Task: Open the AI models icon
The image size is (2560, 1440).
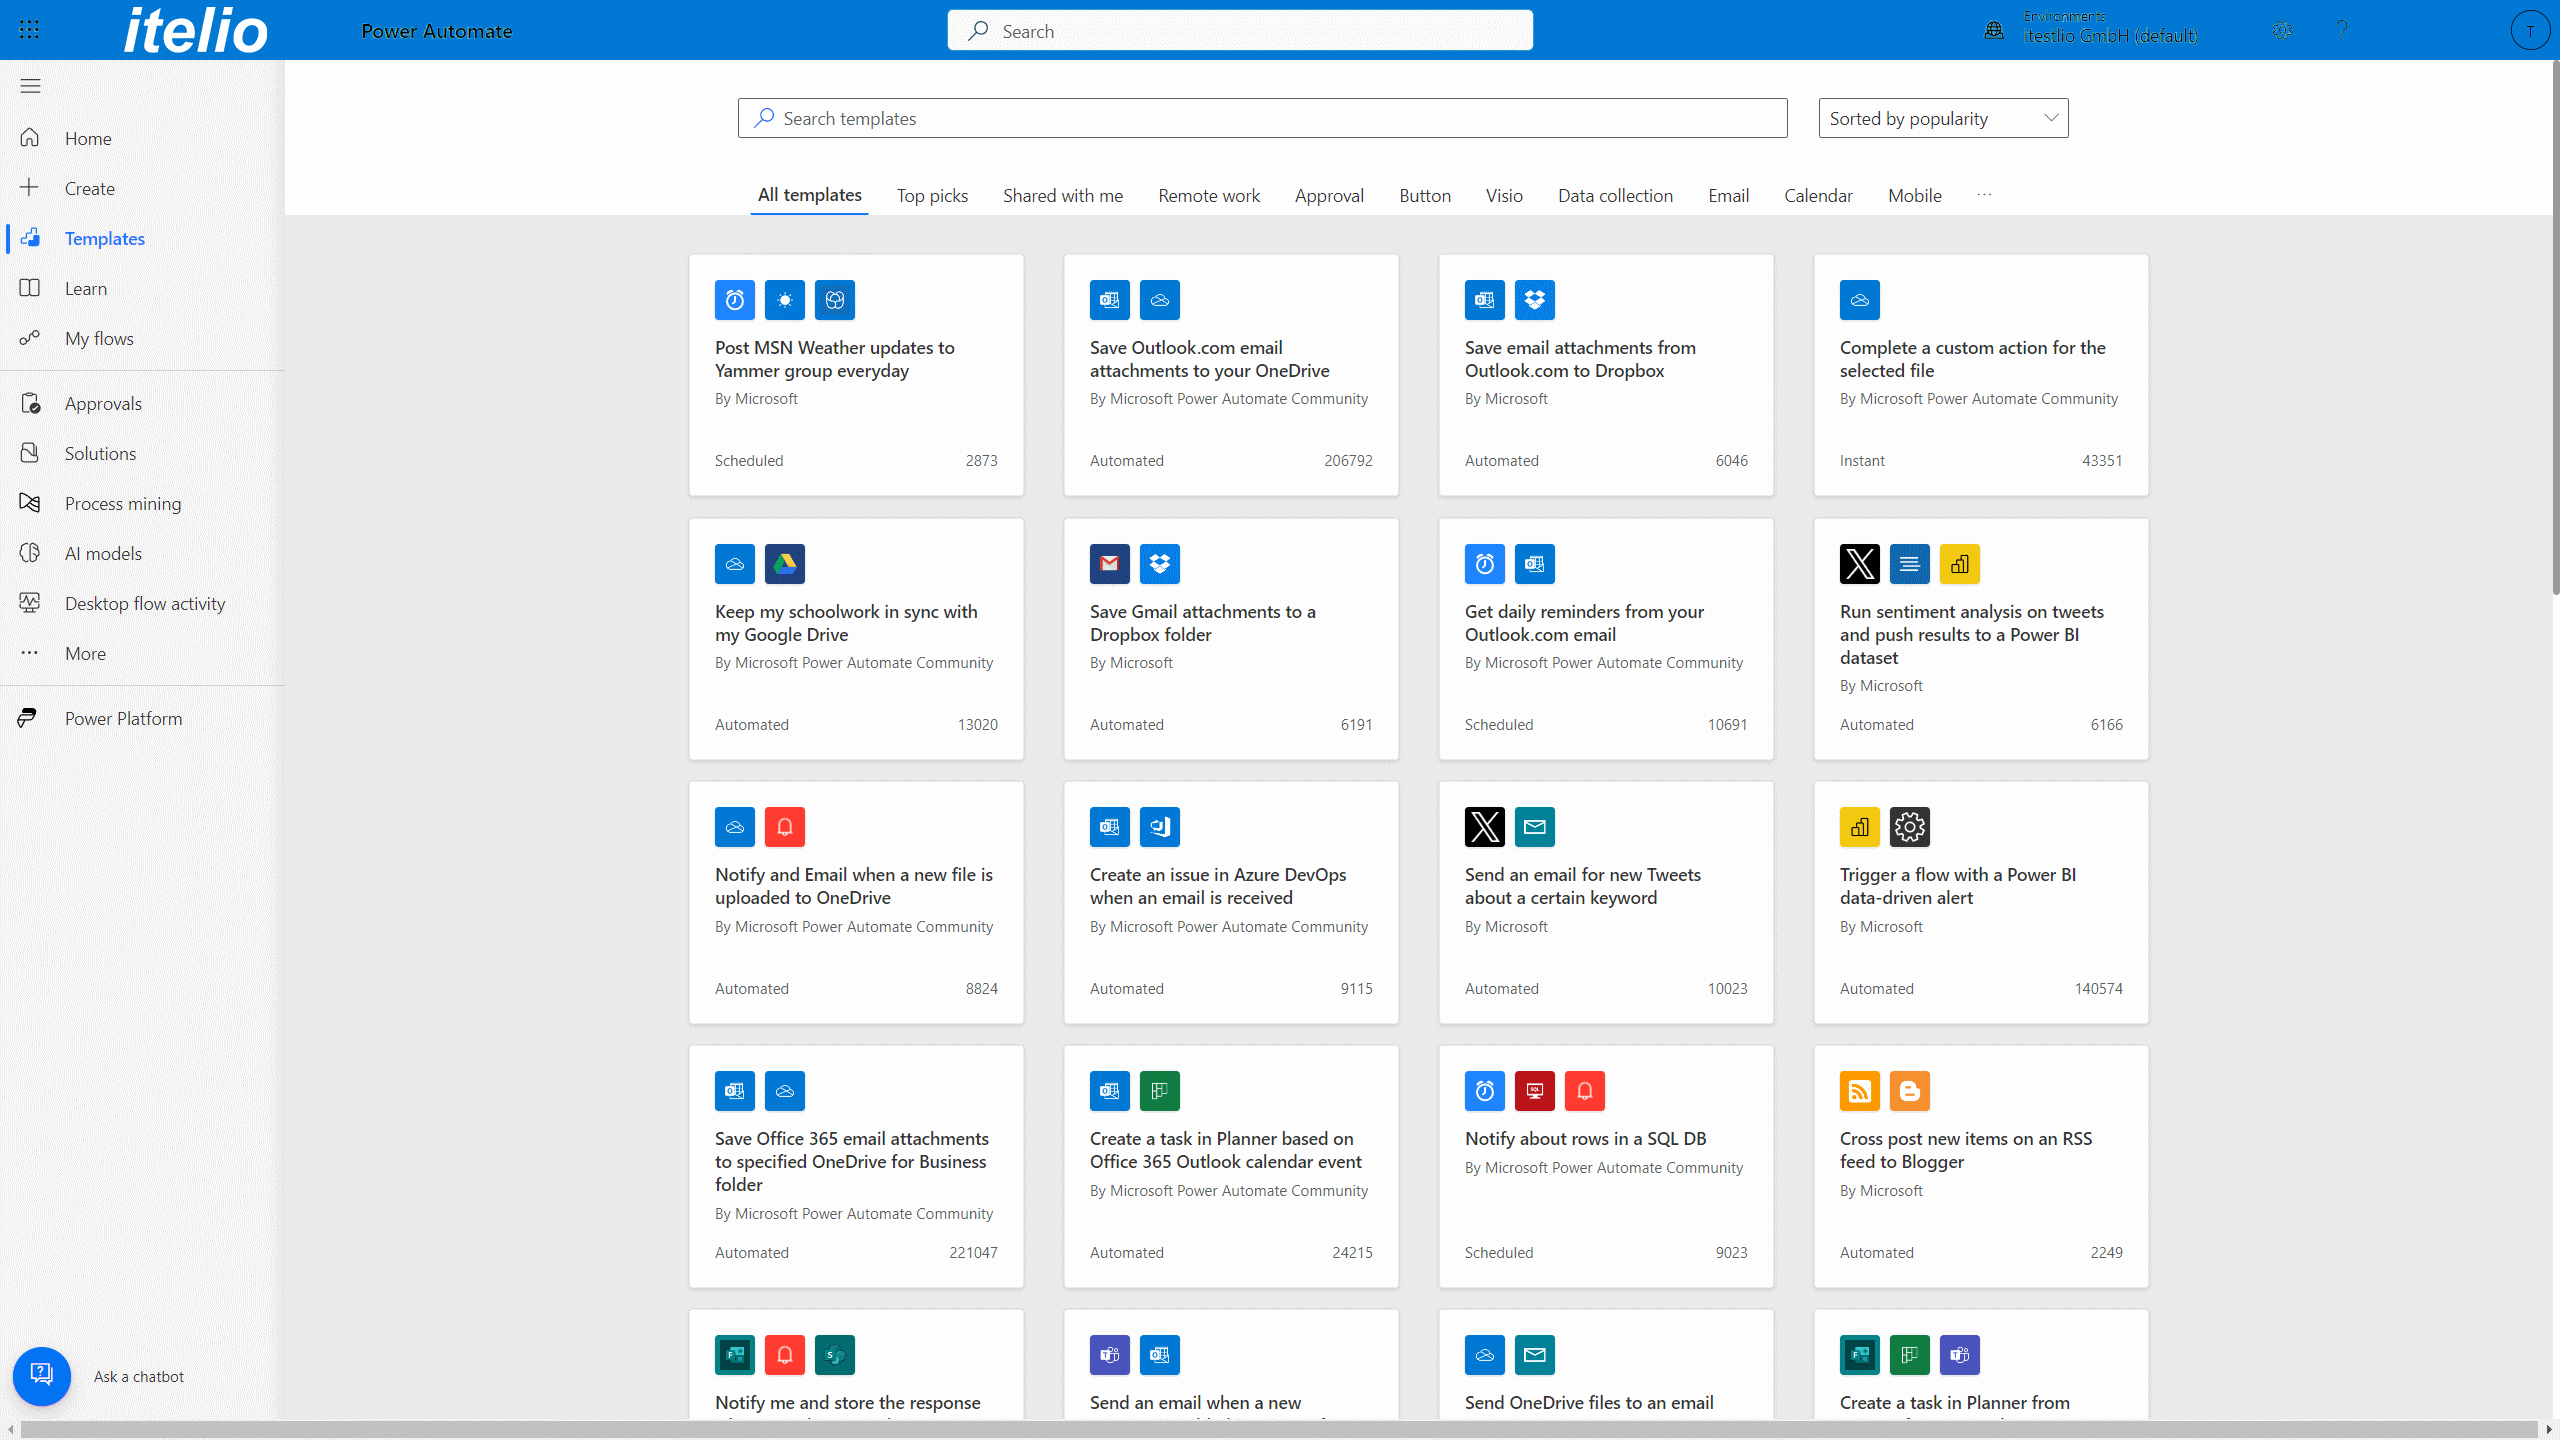Action: [x=30, y=553]
